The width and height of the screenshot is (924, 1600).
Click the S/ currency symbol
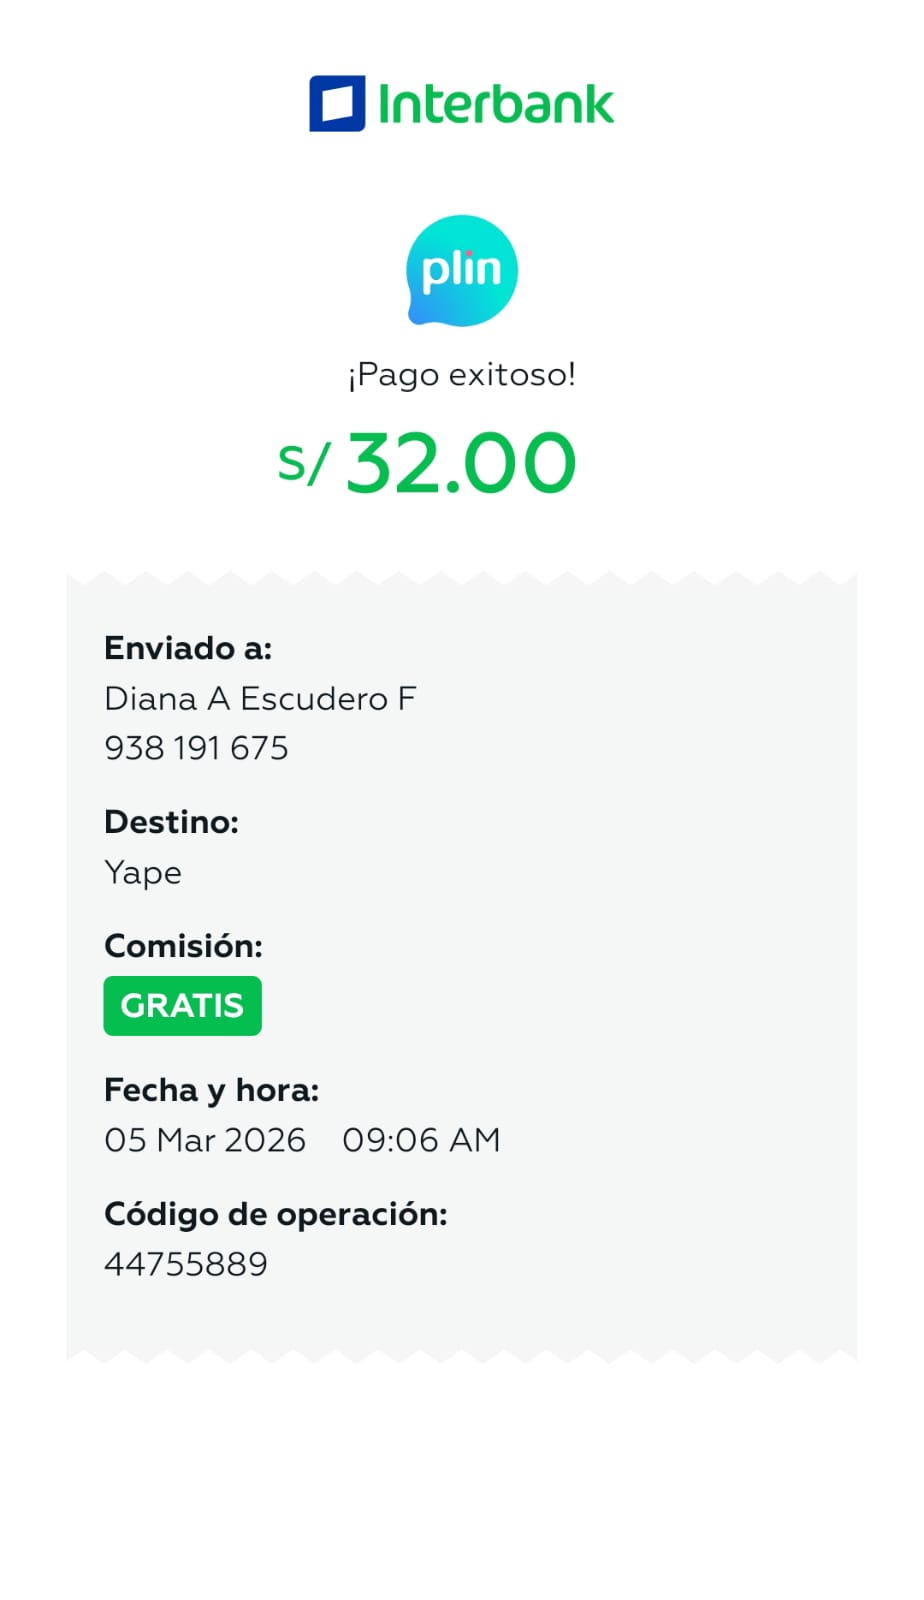coord(303,463)
